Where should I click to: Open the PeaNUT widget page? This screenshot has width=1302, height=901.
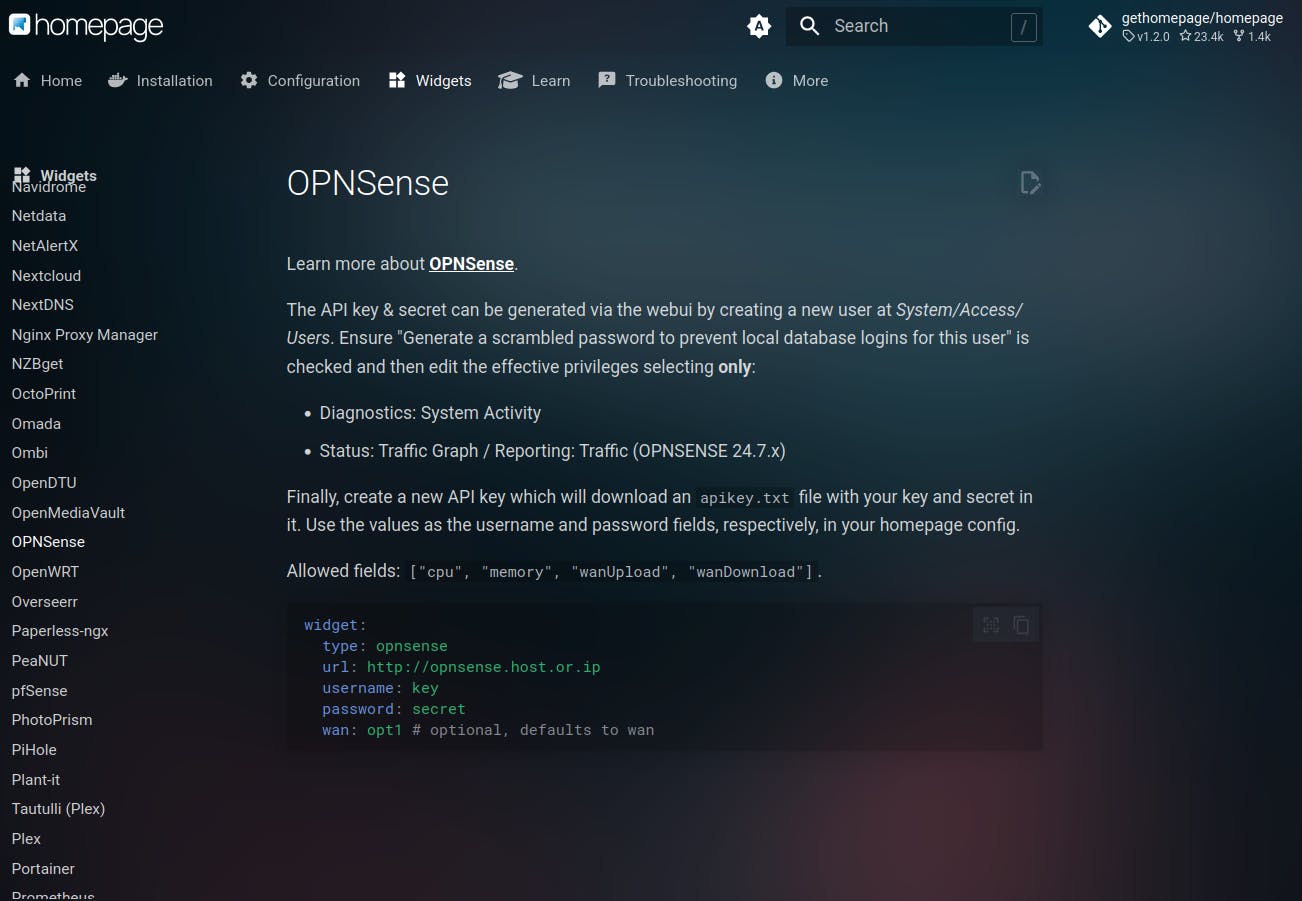pos(40,661)
